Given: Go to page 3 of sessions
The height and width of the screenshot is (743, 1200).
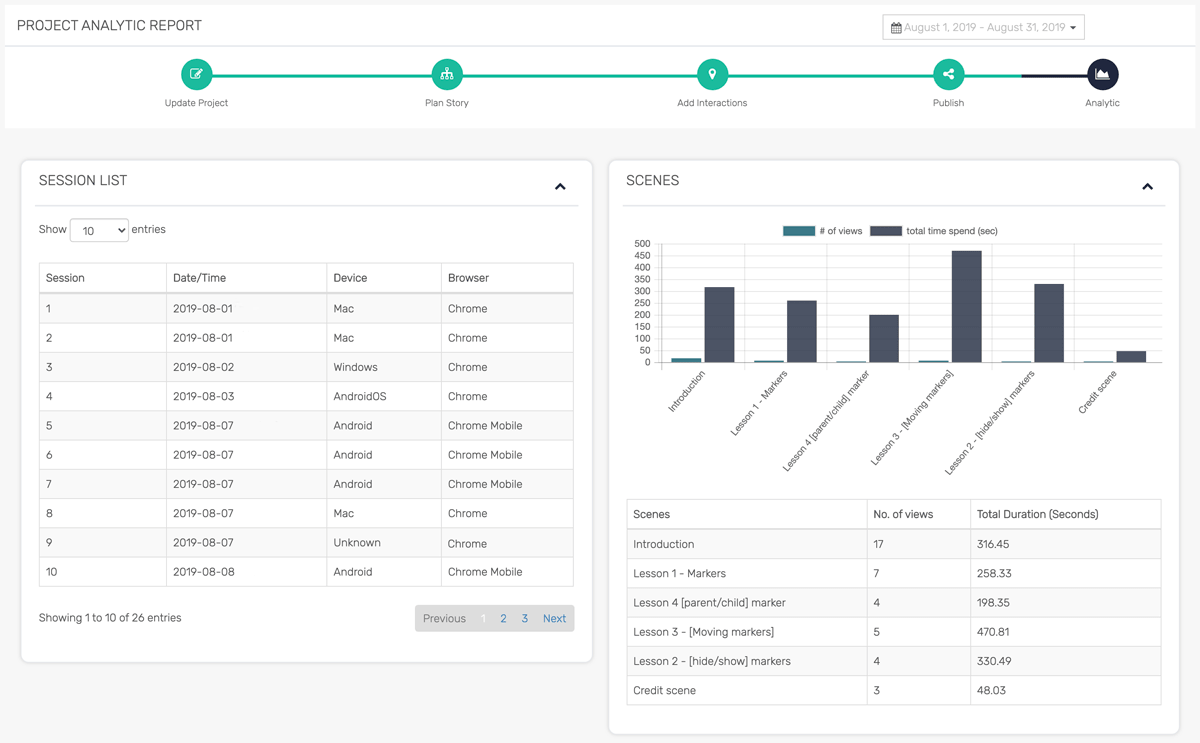Looking at the screenshot, I should 524,619.
